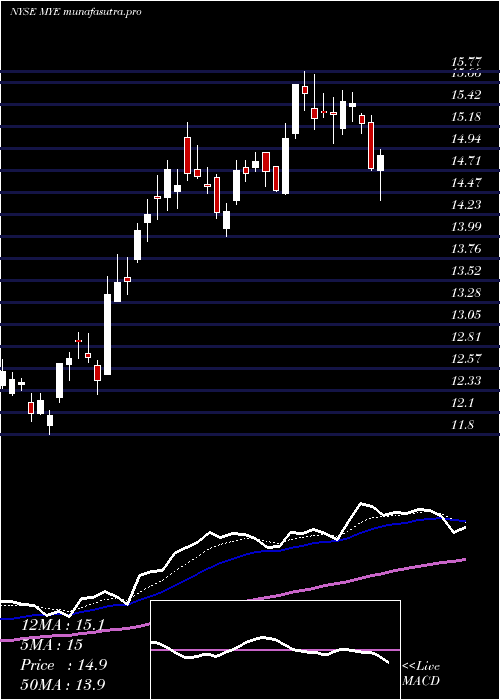Screen dimensions: 500x700
Task: Click the Price : 14.9 readout
Action: click(x=63, y=665)
